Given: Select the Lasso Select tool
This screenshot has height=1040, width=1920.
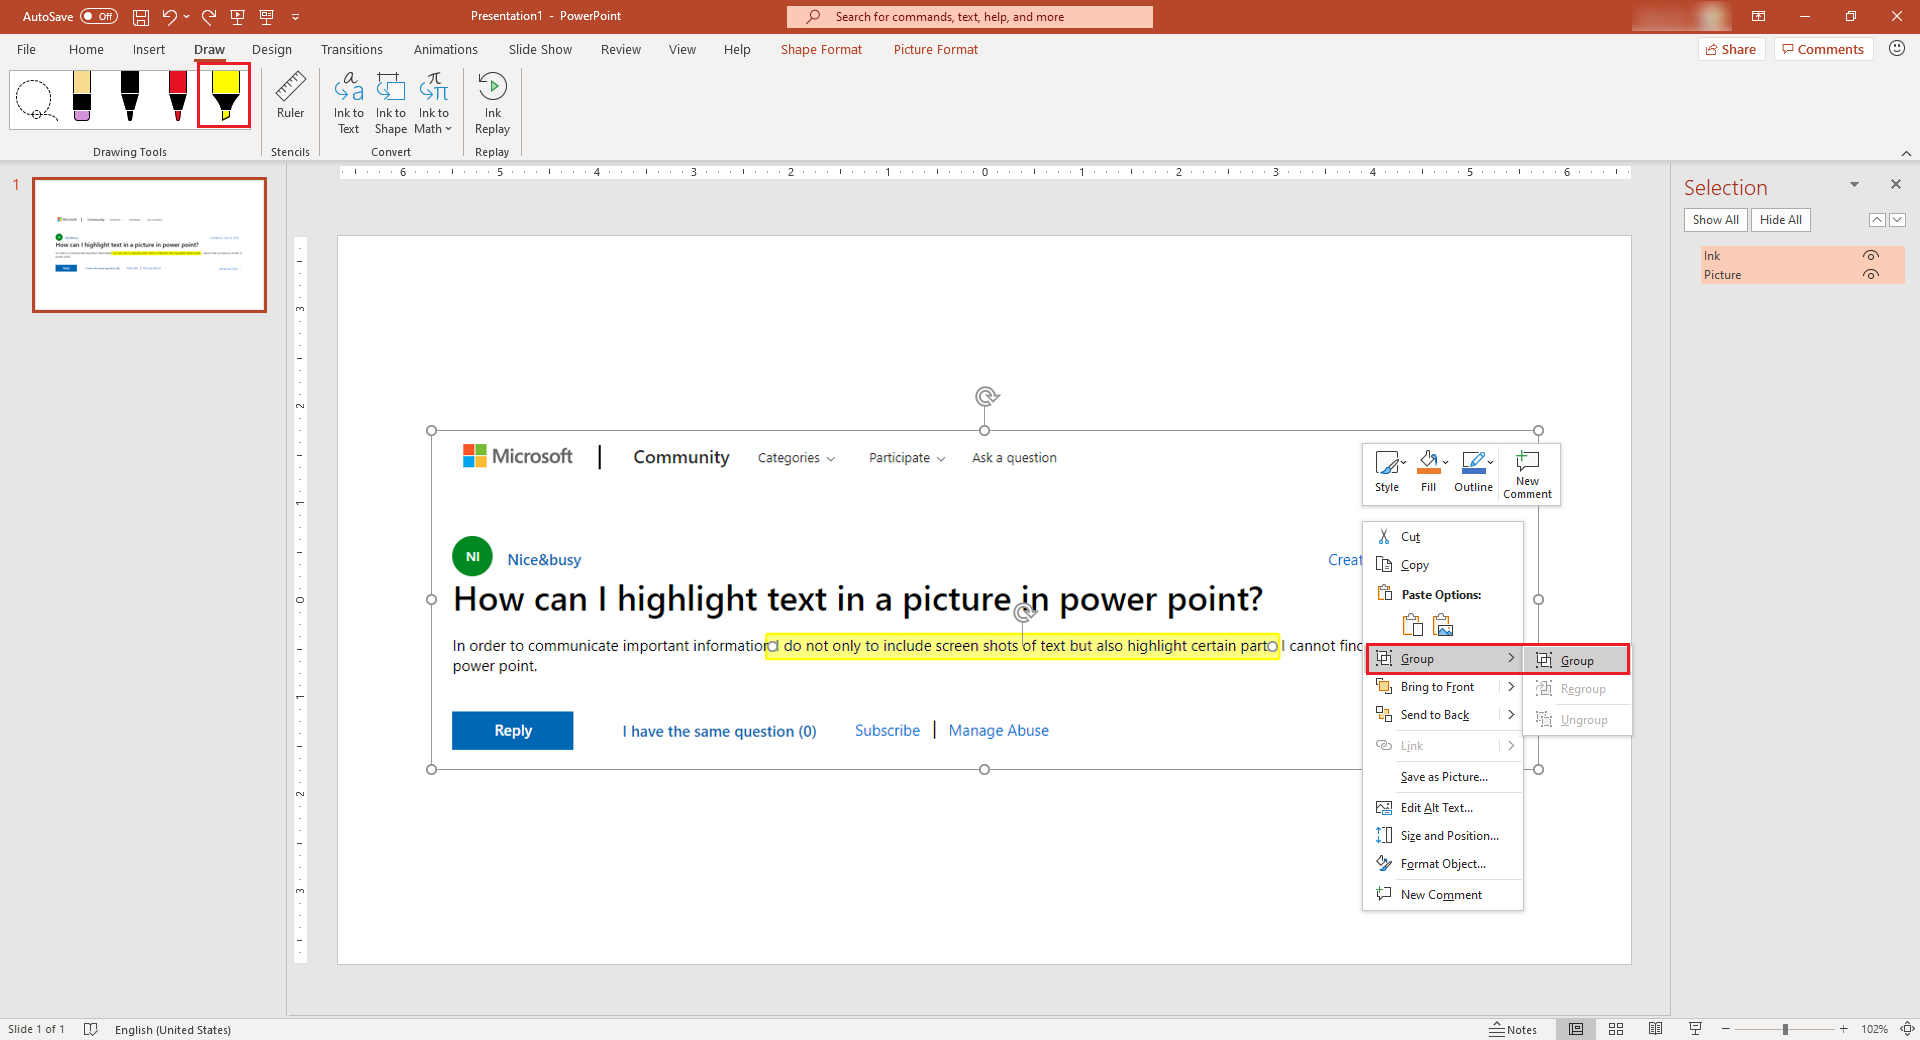Looking at the screenshot, I should (x=35, y=99).
